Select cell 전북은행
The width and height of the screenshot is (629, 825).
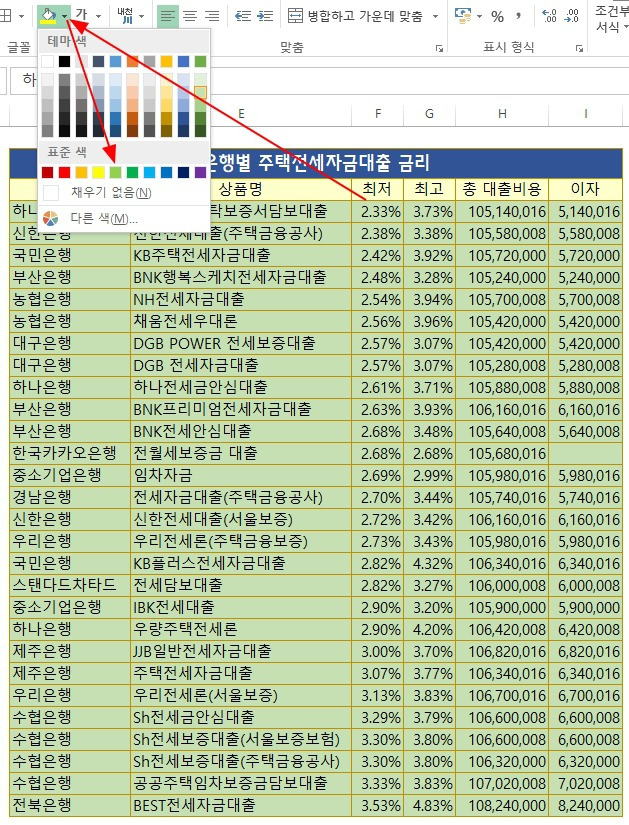pyautogui.click(x=70, y=805)
